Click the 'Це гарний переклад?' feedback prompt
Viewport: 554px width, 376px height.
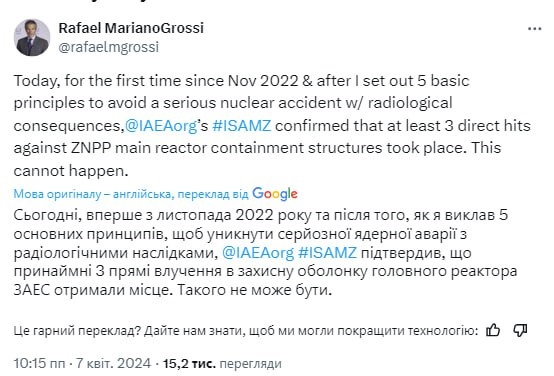pyautogui.click(x=75, y=331)
